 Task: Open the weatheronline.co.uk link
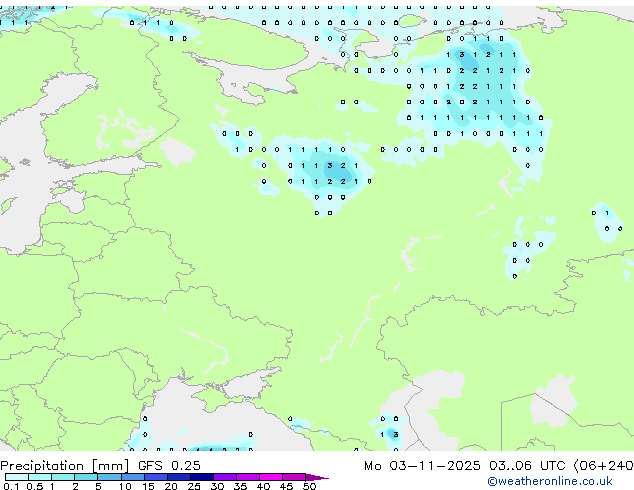pos(550,481)
